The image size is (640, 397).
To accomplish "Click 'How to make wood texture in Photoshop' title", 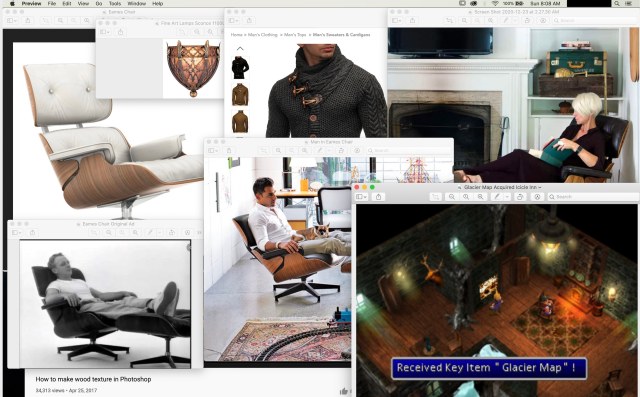I will [93, 379].
